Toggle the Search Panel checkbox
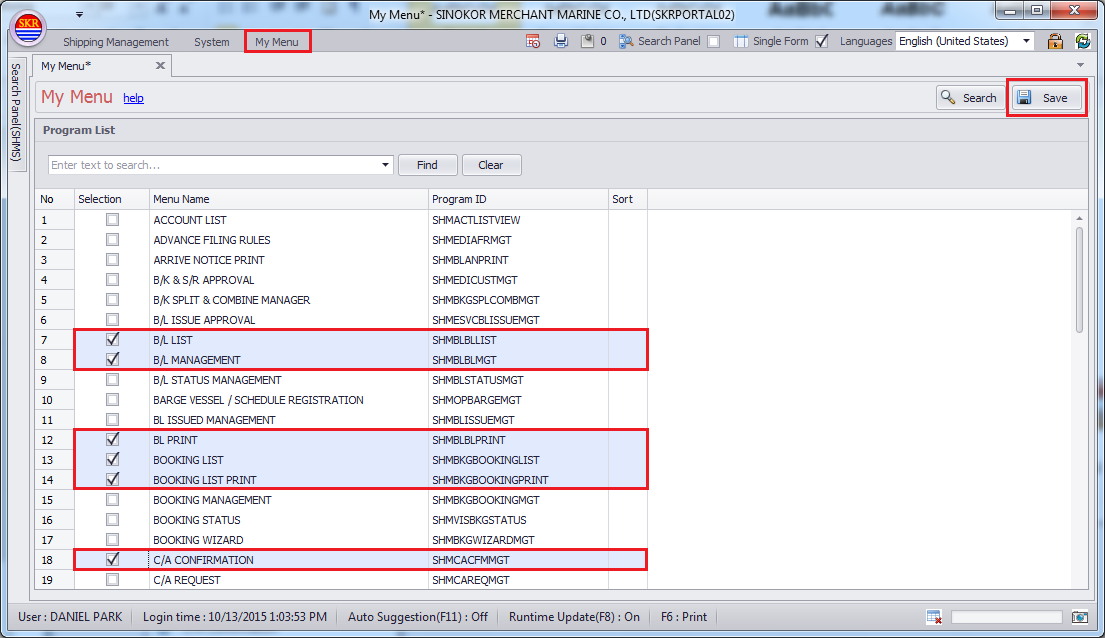 pos(714,42)
